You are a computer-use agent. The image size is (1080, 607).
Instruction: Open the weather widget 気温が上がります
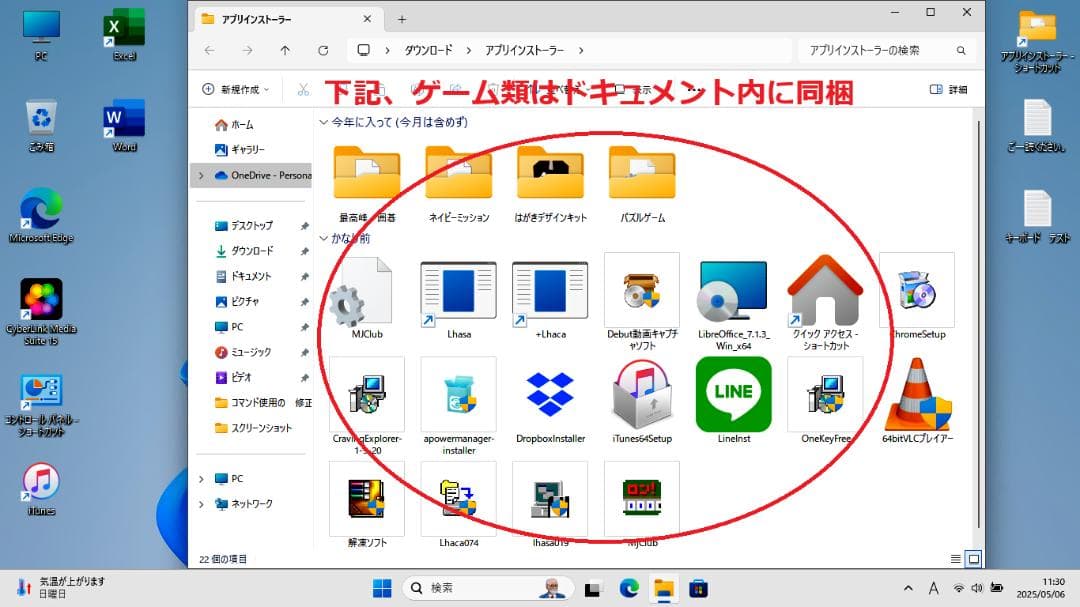(61, 588)
